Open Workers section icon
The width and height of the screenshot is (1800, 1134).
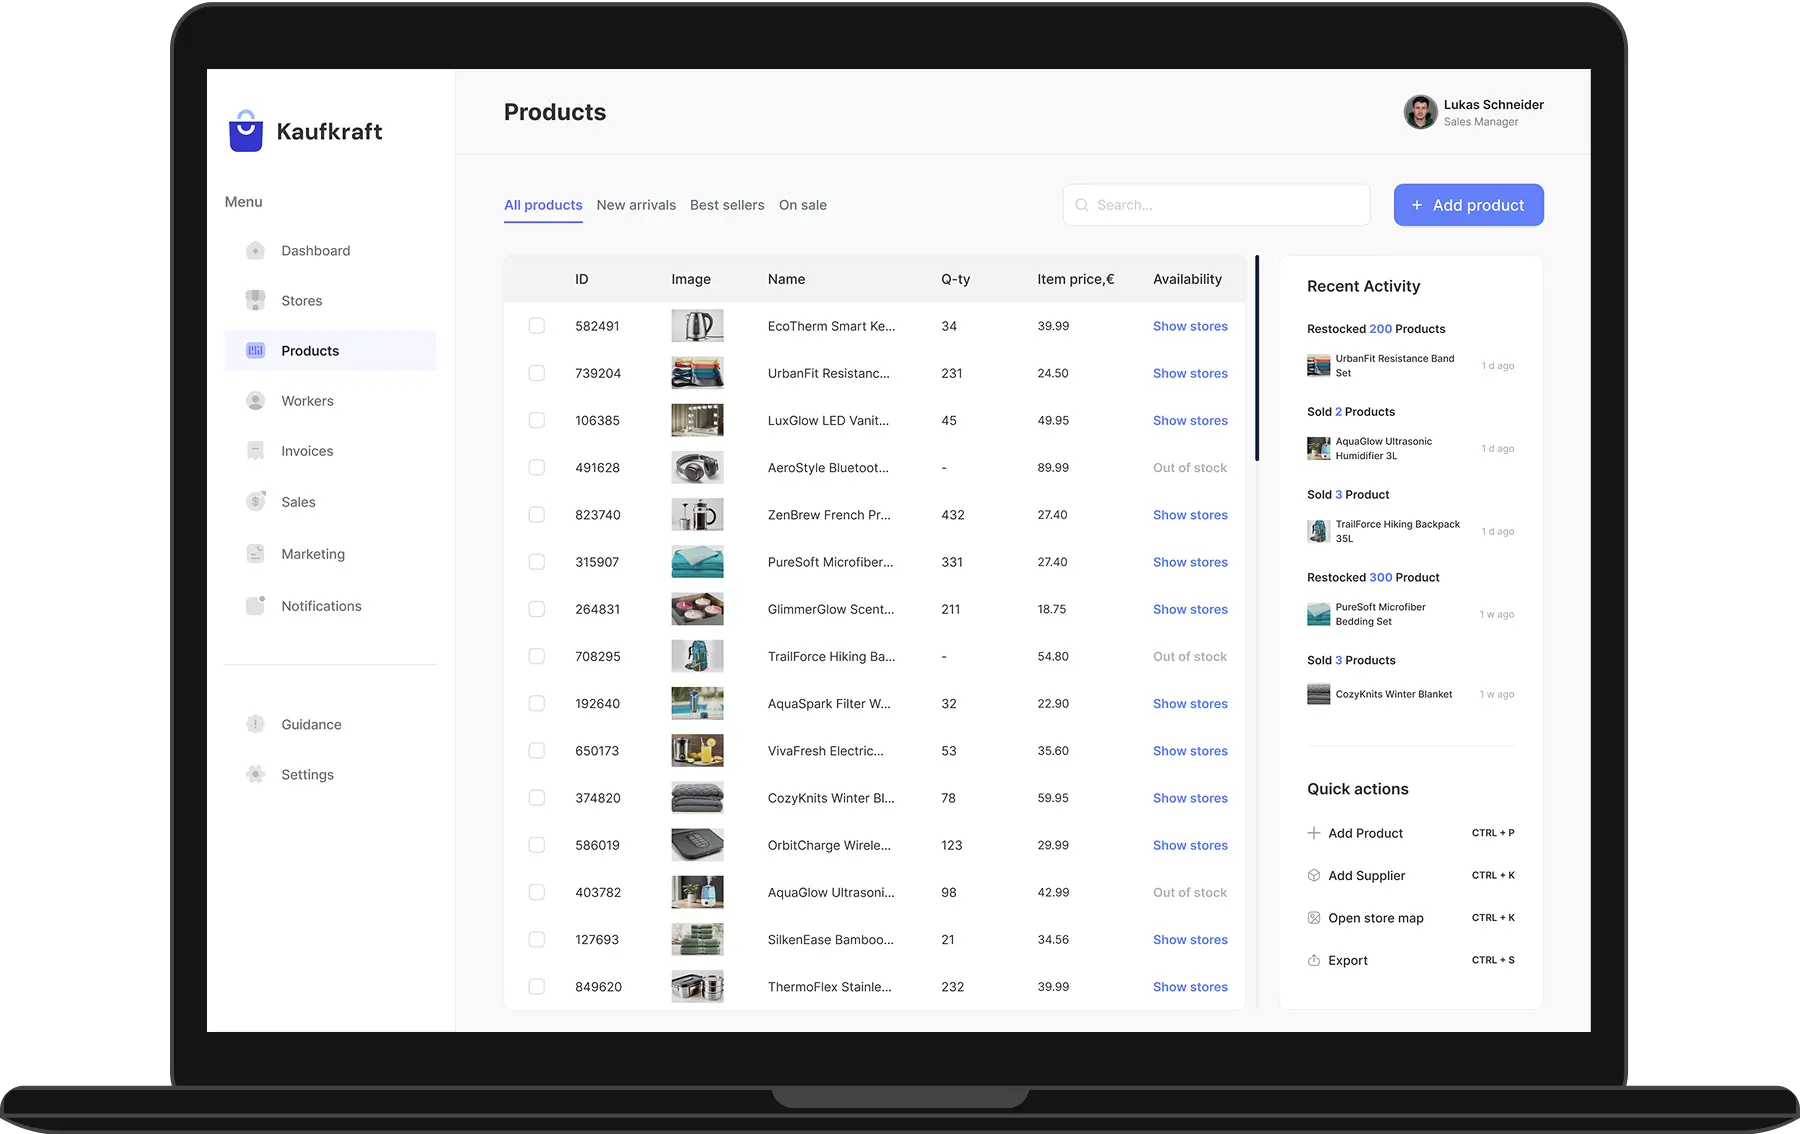pyautogui.click(x=256, y=401)
